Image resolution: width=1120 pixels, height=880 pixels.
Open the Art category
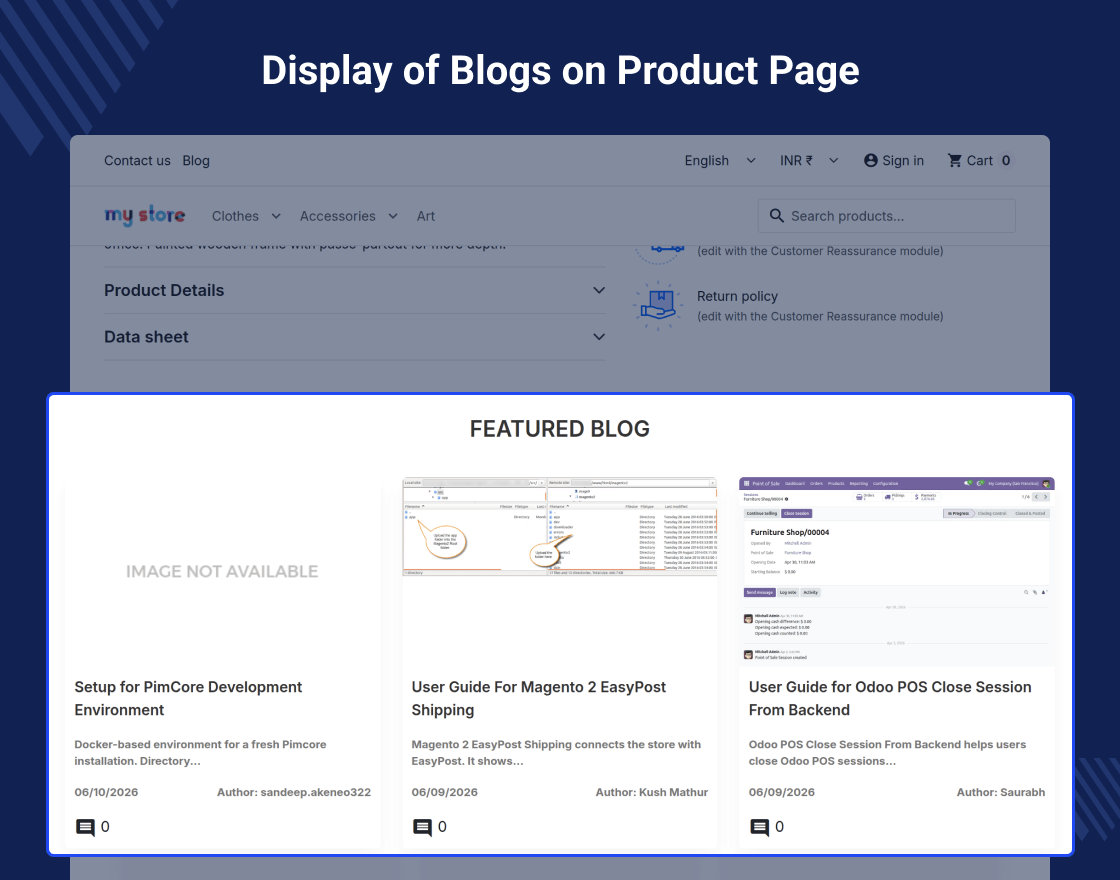[x=426, y=216]
